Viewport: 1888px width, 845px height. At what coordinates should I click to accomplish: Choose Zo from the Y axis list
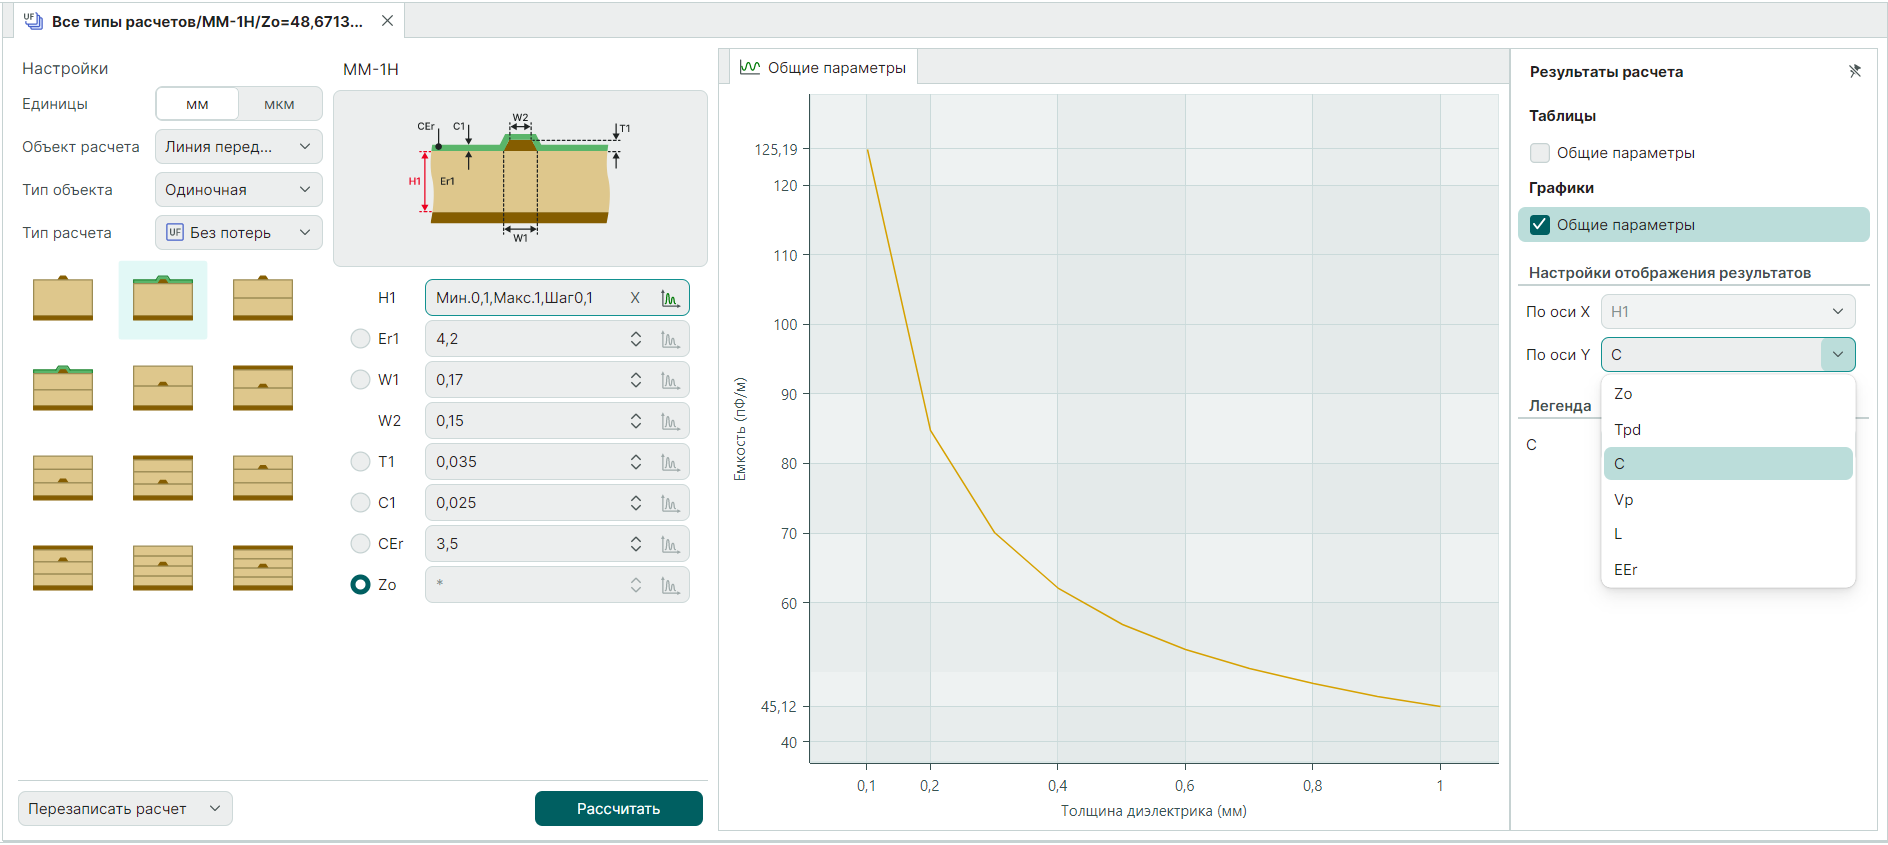1623,394
